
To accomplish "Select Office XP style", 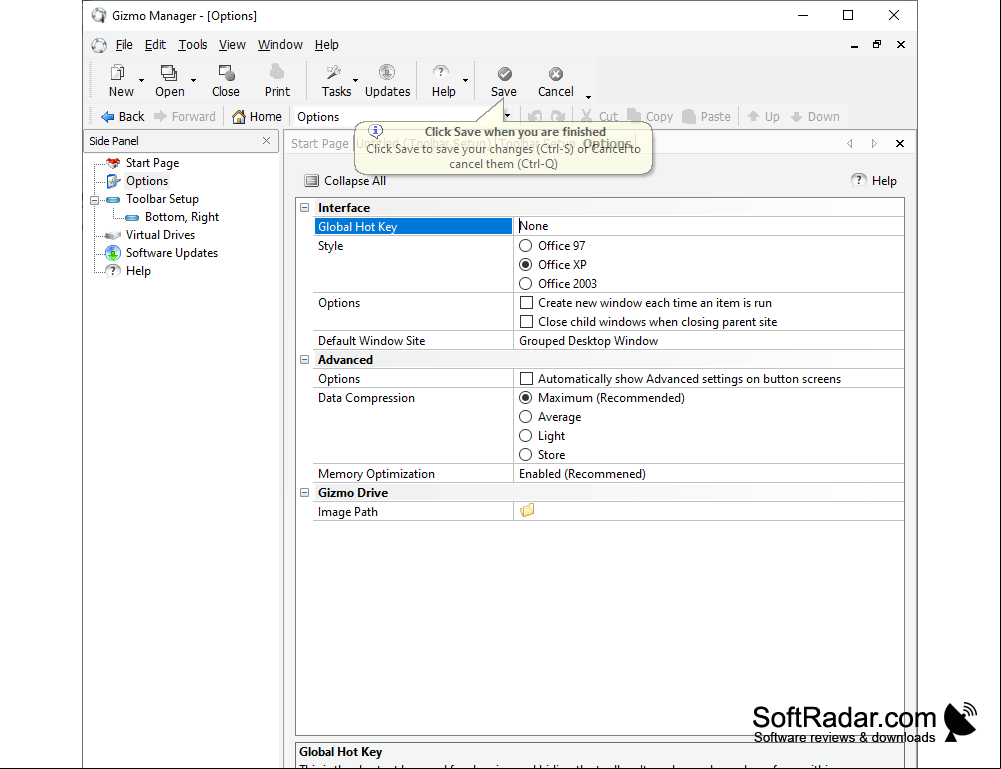I will pos(525,264).
